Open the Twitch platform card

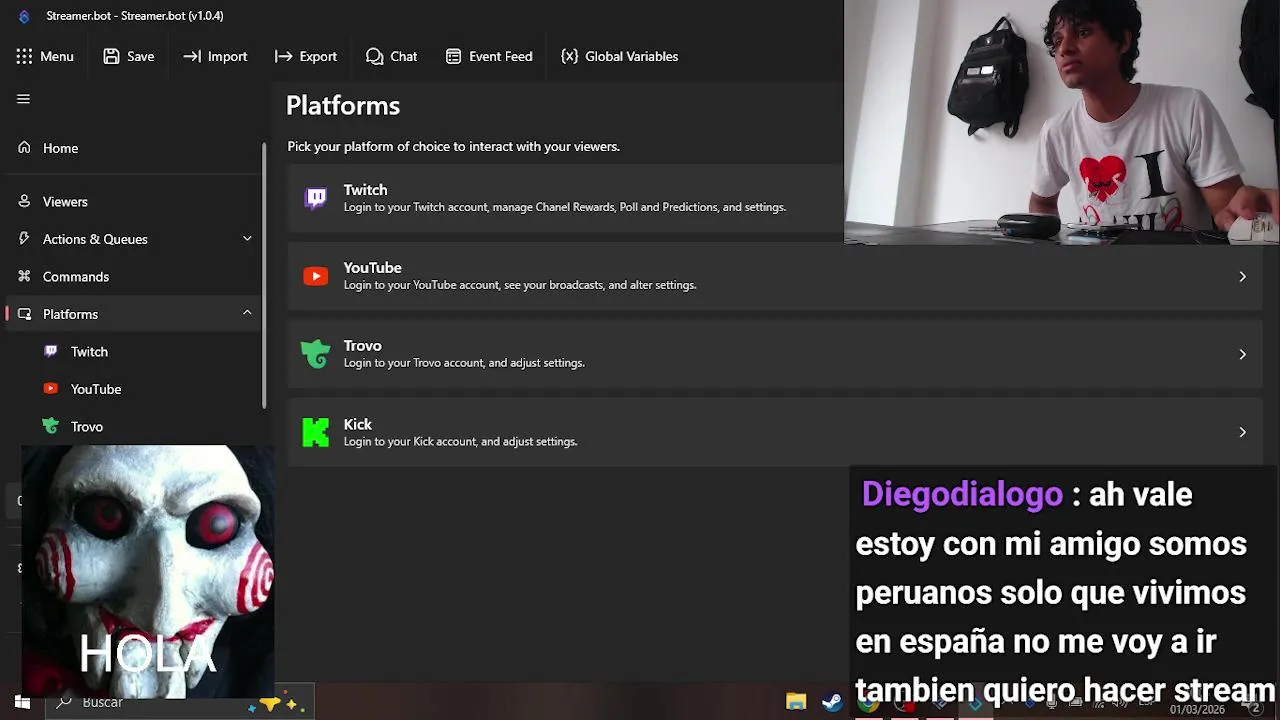[x=565, y=198]
